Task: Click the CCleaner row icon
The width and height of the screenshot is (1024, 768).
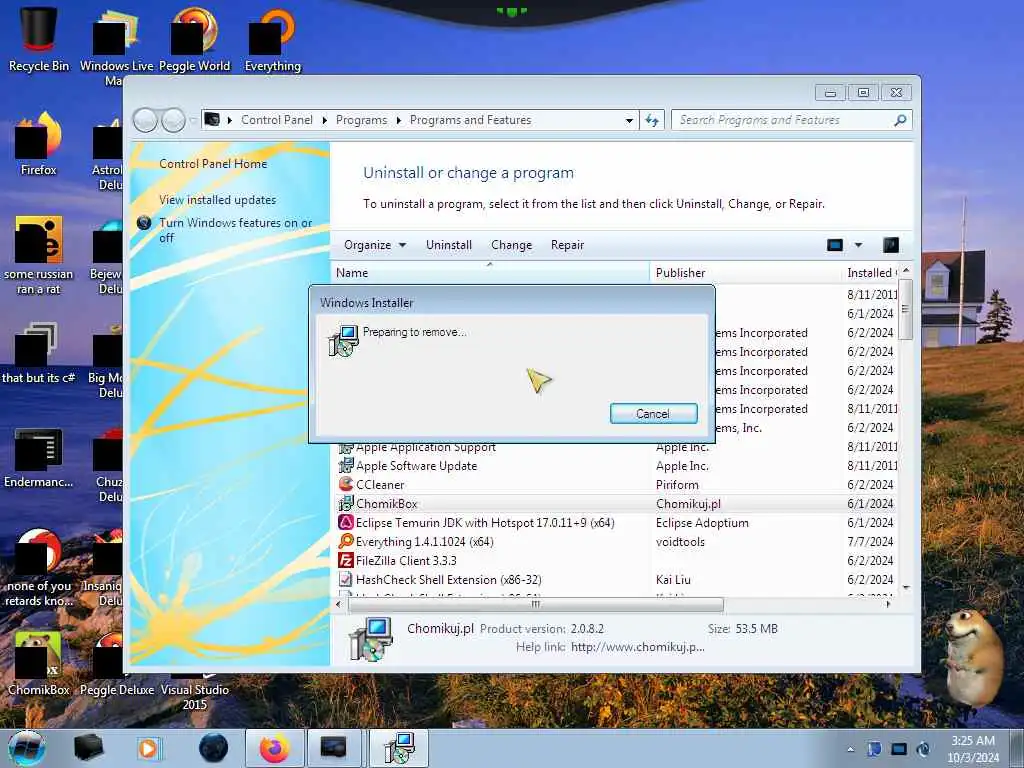Action: tap(345, 484)
